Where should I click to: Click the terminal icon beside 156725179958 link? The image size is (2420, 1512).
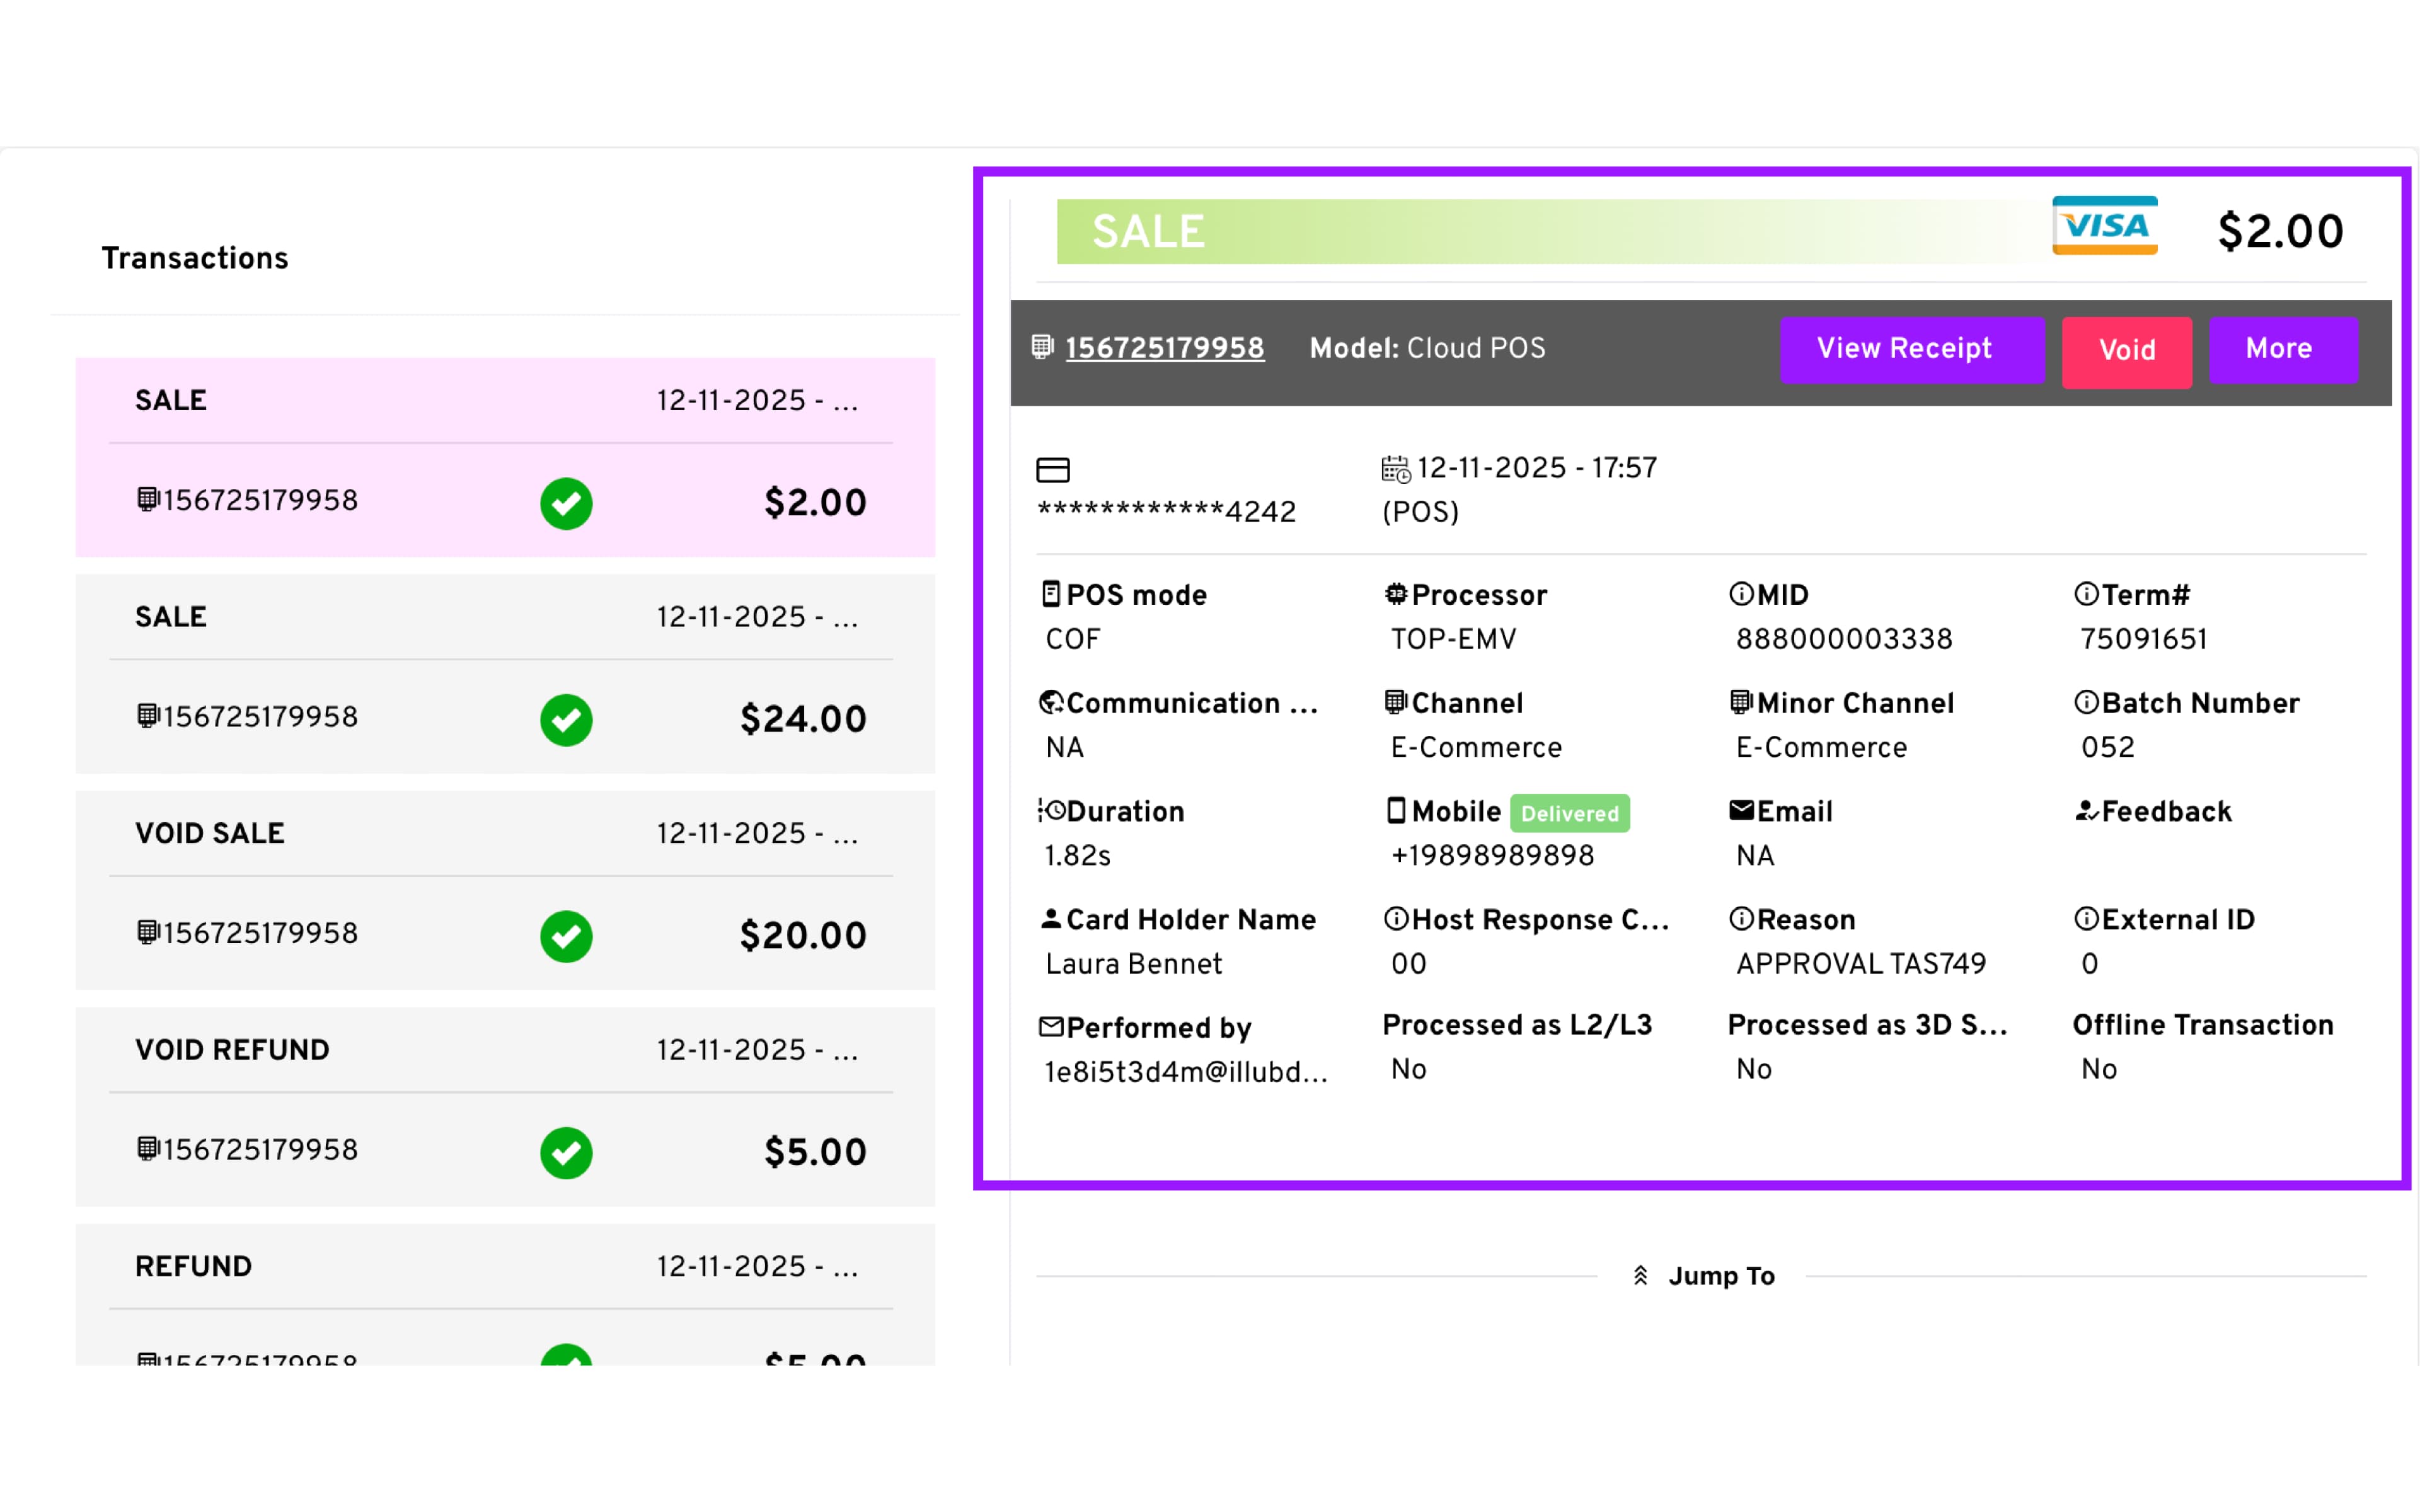pos(1042,347)
